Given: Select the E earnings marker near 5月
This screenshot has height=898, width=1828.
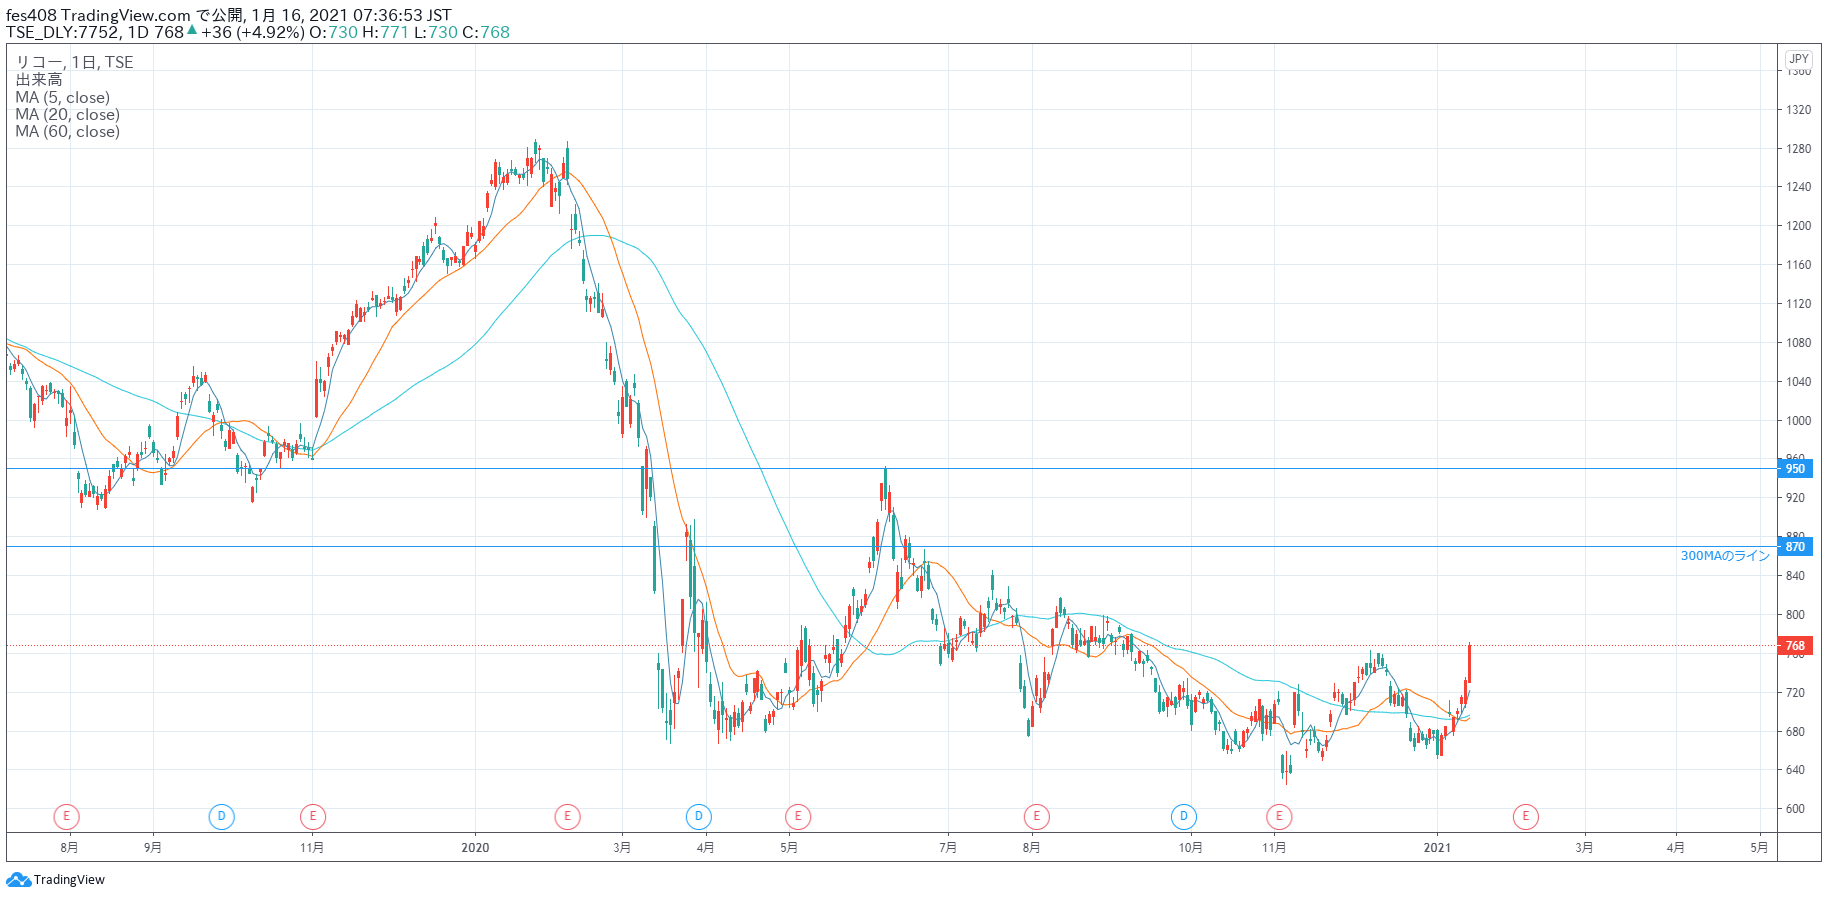Looking at the screenshot, I should (797, 817).
